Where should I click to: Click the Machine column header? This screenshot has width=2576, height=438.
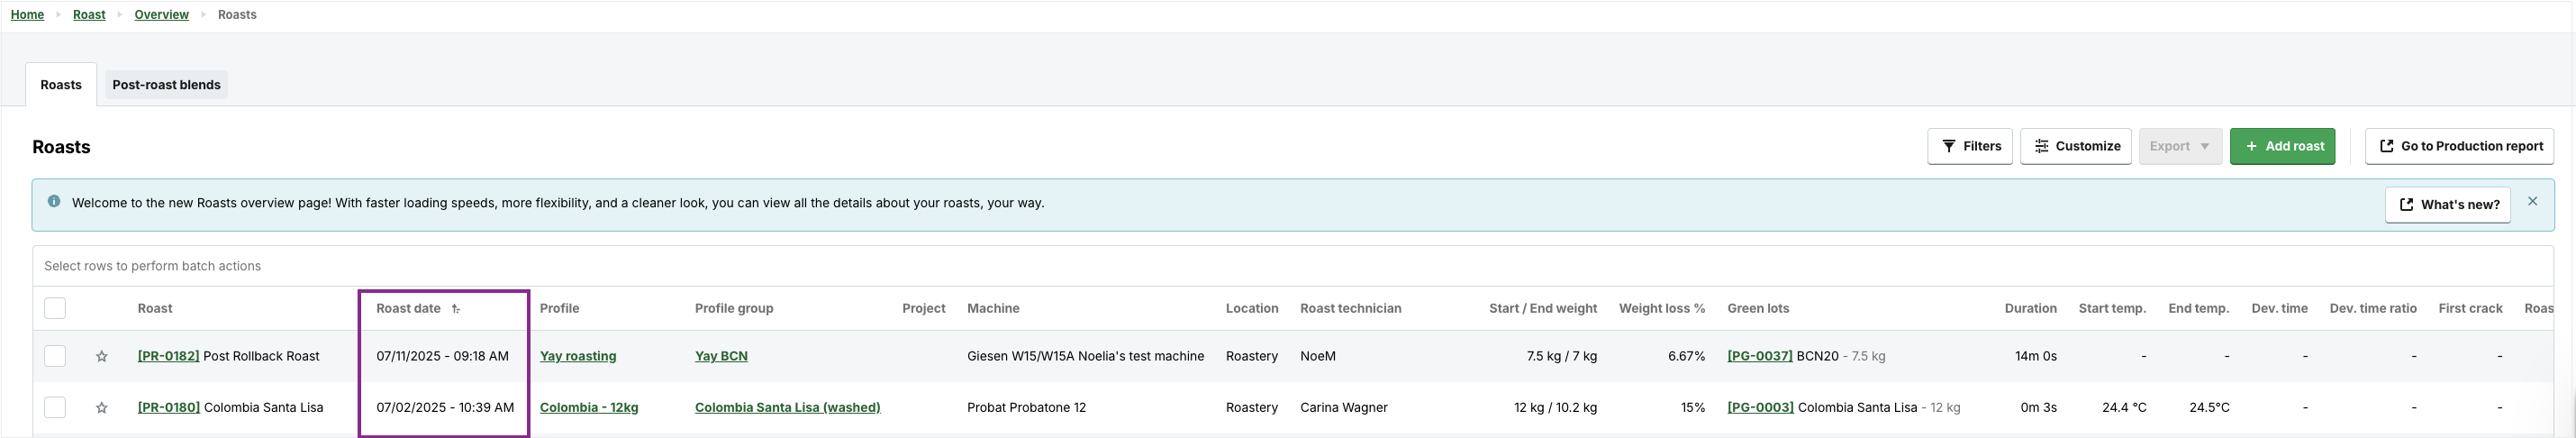click(x=993, y=309)
